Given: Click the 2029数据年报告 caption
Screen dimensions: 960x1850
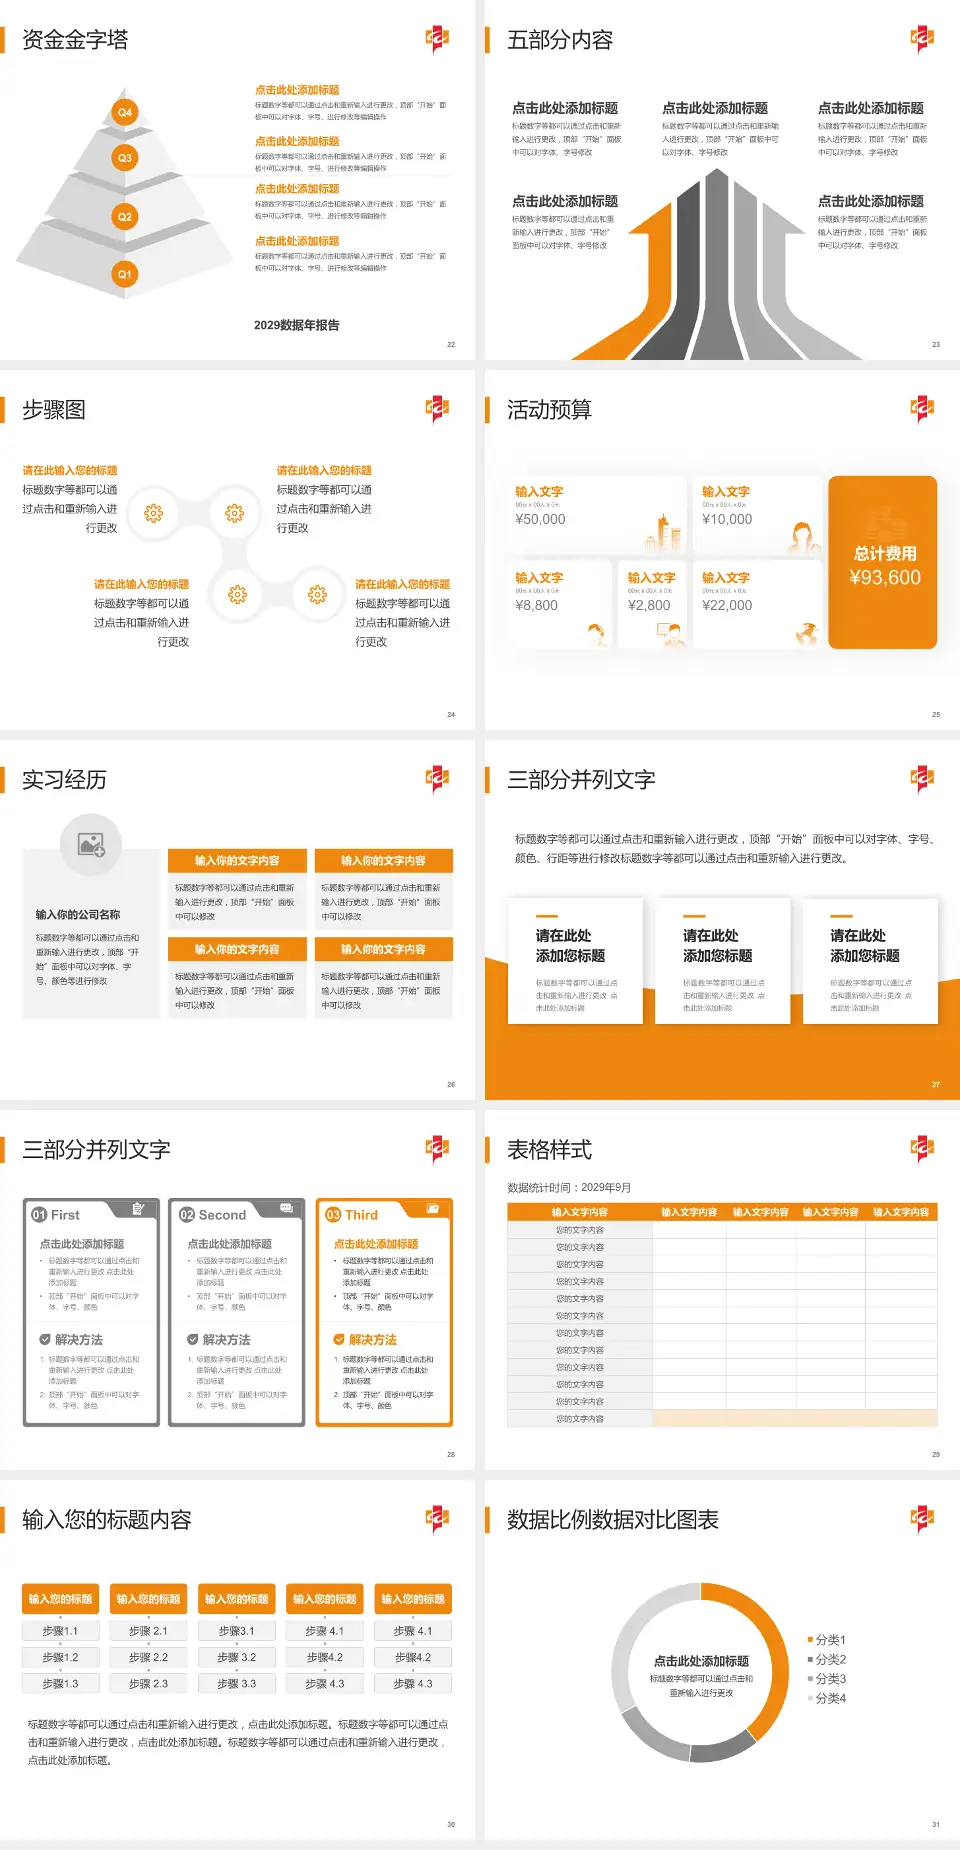Looking at the screenshot, I should [297, 325].
